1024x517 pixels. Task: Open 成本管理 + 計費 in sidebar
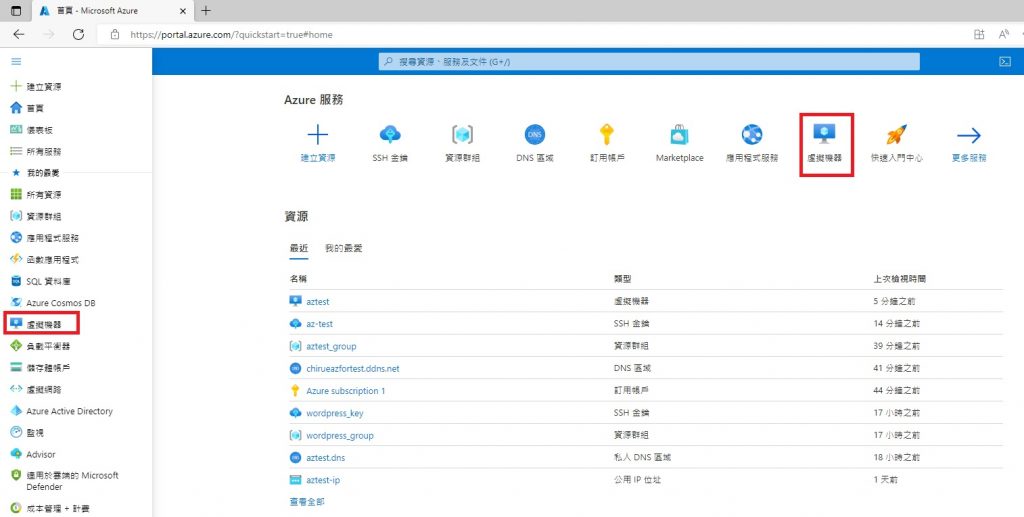57,508
